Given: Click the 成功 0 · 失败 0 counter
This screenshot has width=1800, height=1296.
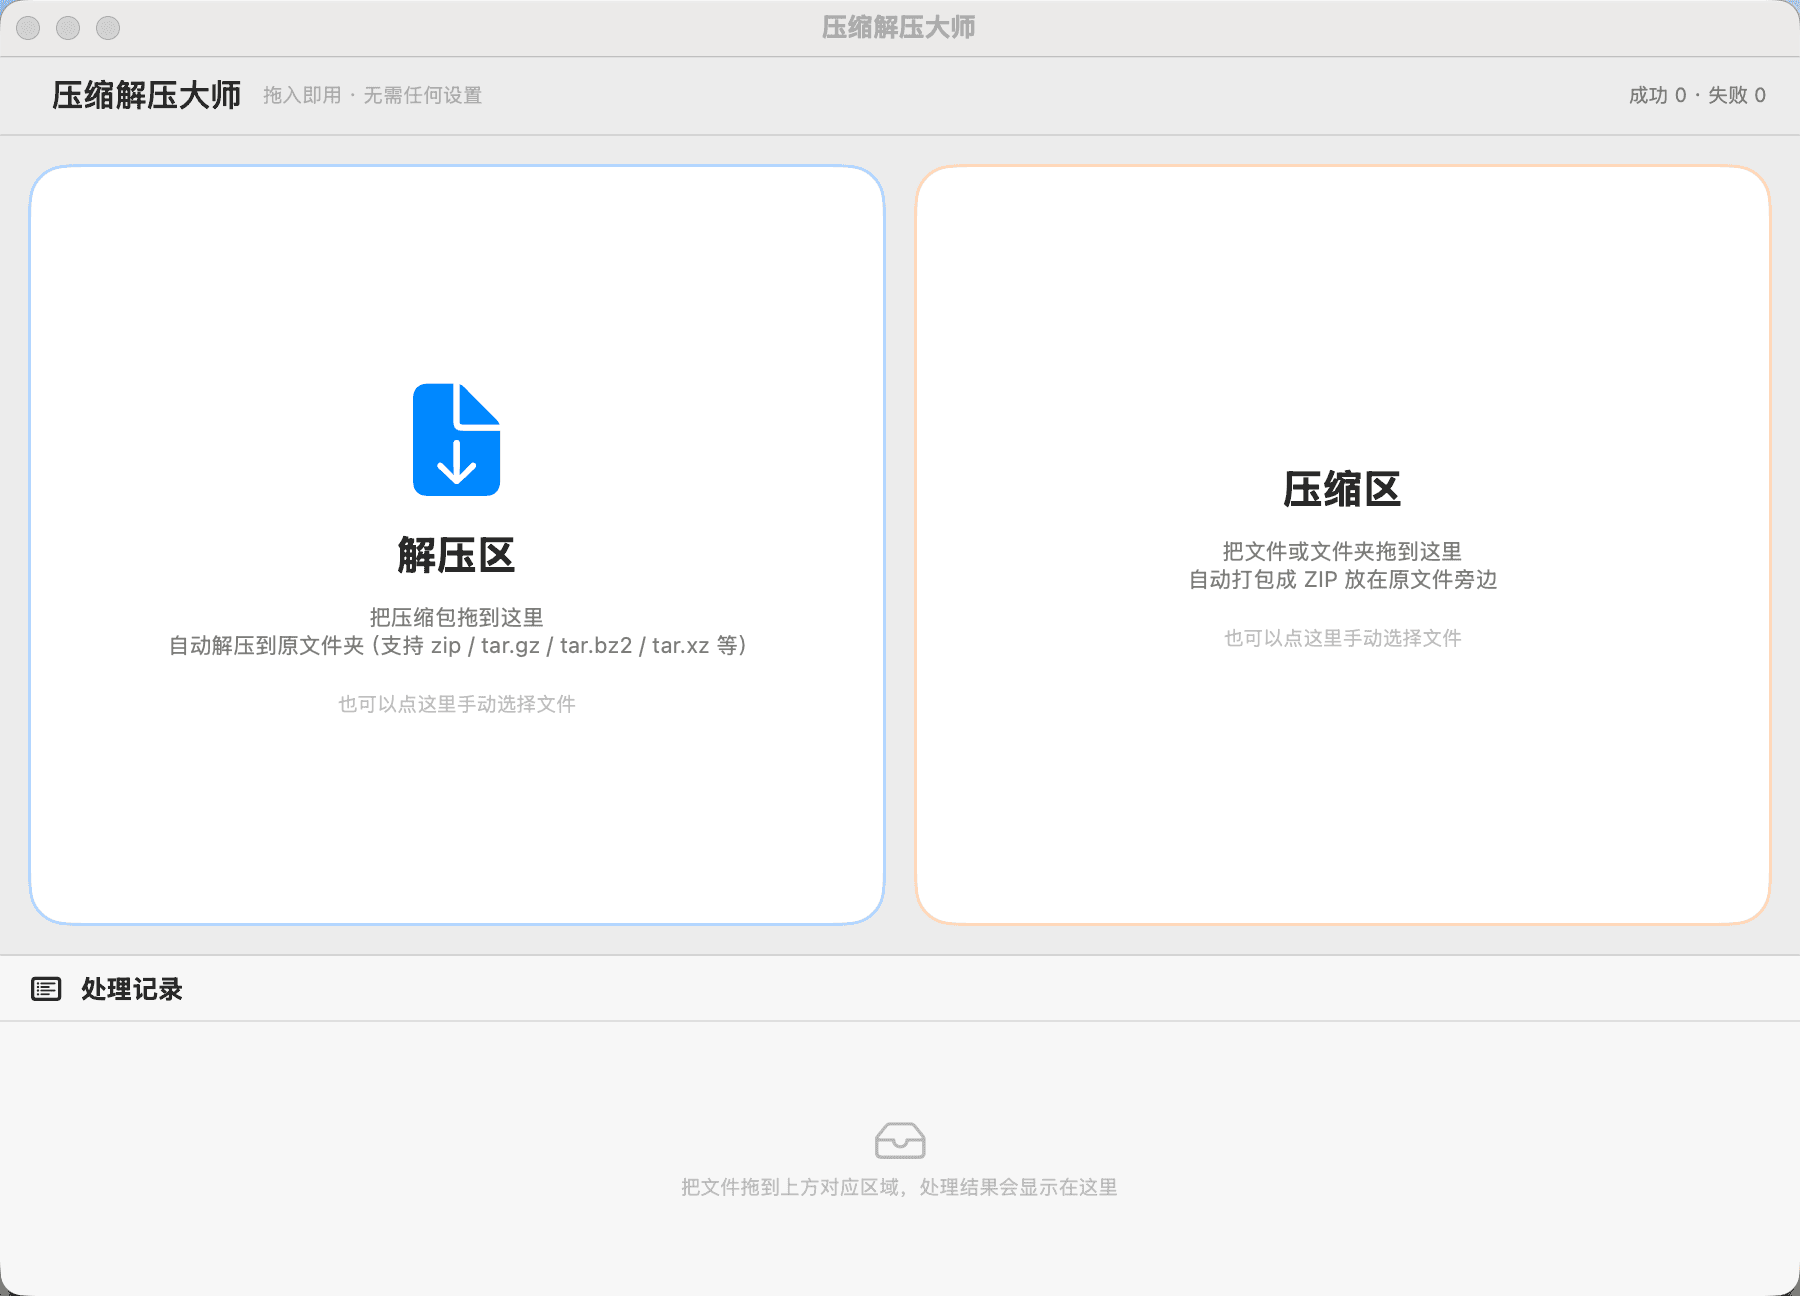Looking at the screenshot, I should (1697, 95).
